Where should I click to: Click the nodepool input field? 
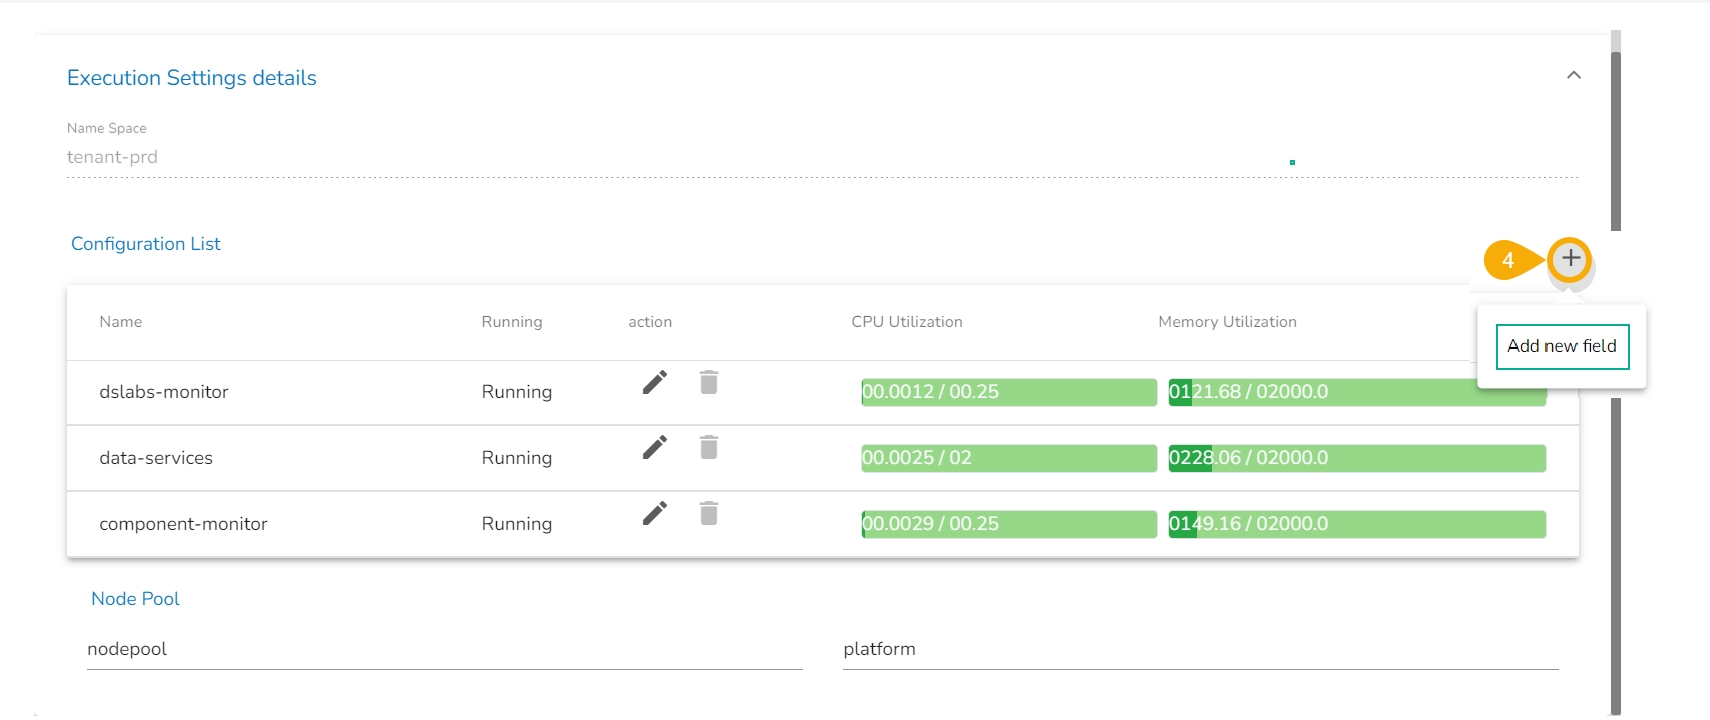(444, 649)
